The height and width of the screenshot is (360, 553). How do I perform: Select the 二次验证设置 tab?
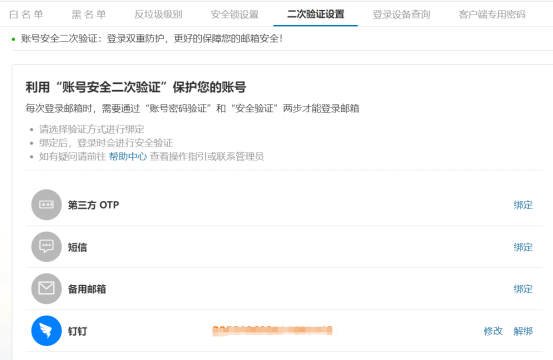pyautogui.click(x=316, y=14)
